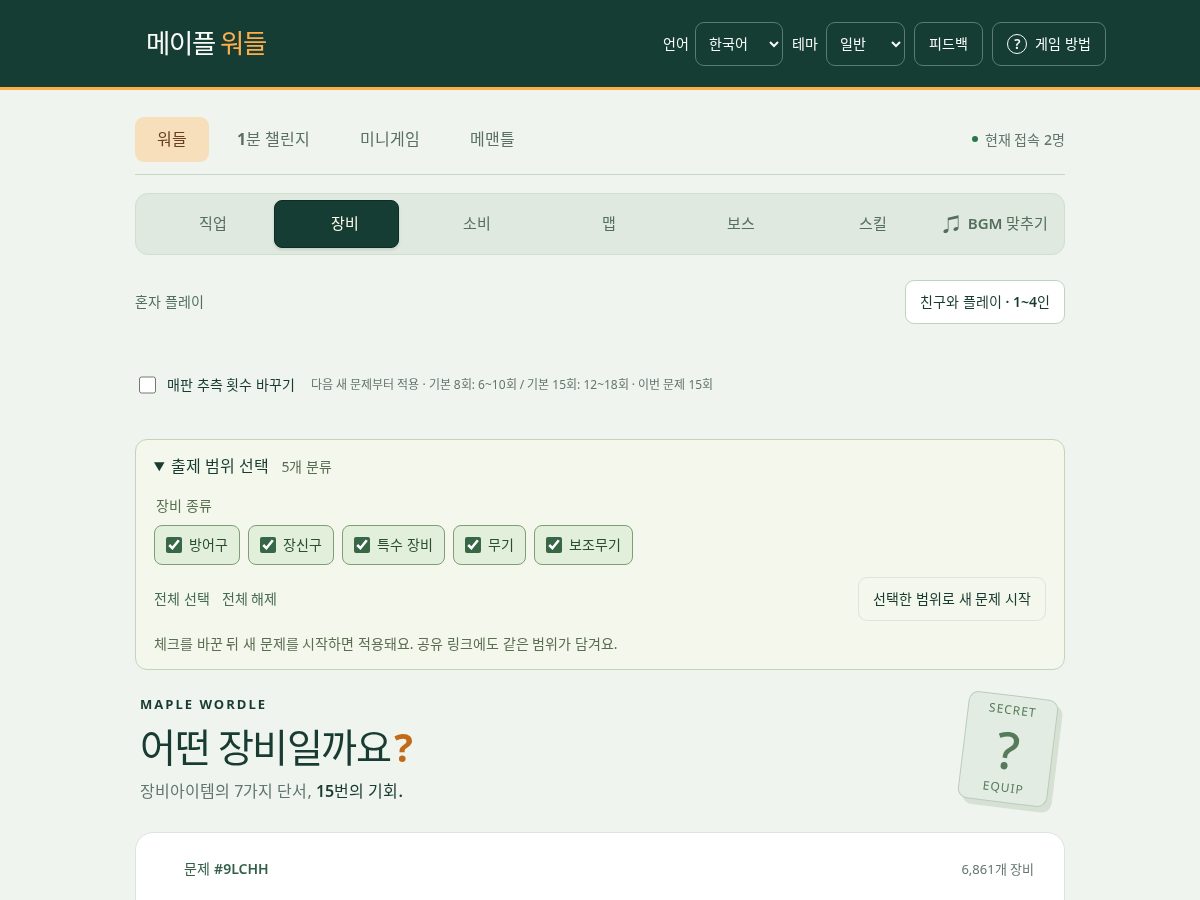
Task: Click the SECRET EQUIP mystery card
Action: 1009,749
